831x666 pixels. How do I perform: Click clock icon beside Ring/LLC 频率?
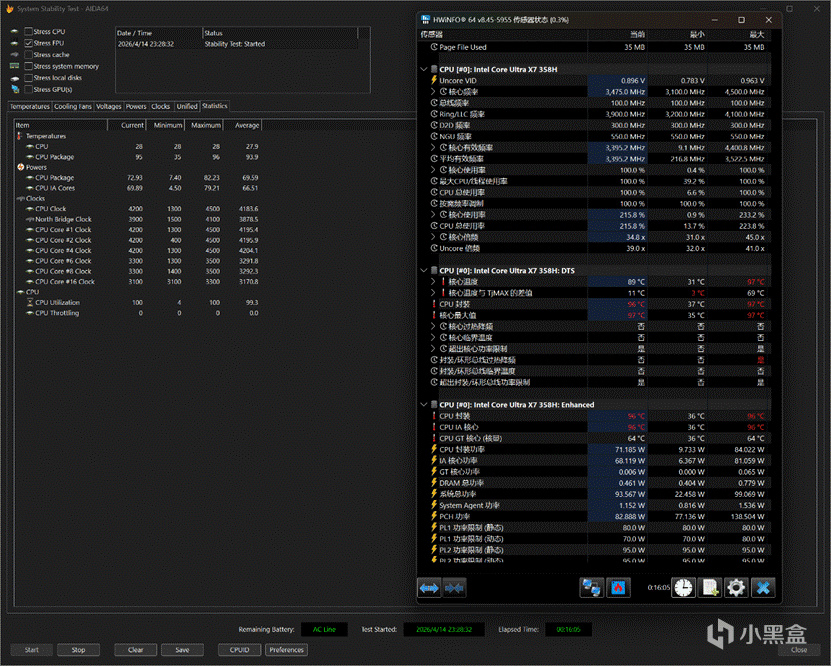pos(434,114)
